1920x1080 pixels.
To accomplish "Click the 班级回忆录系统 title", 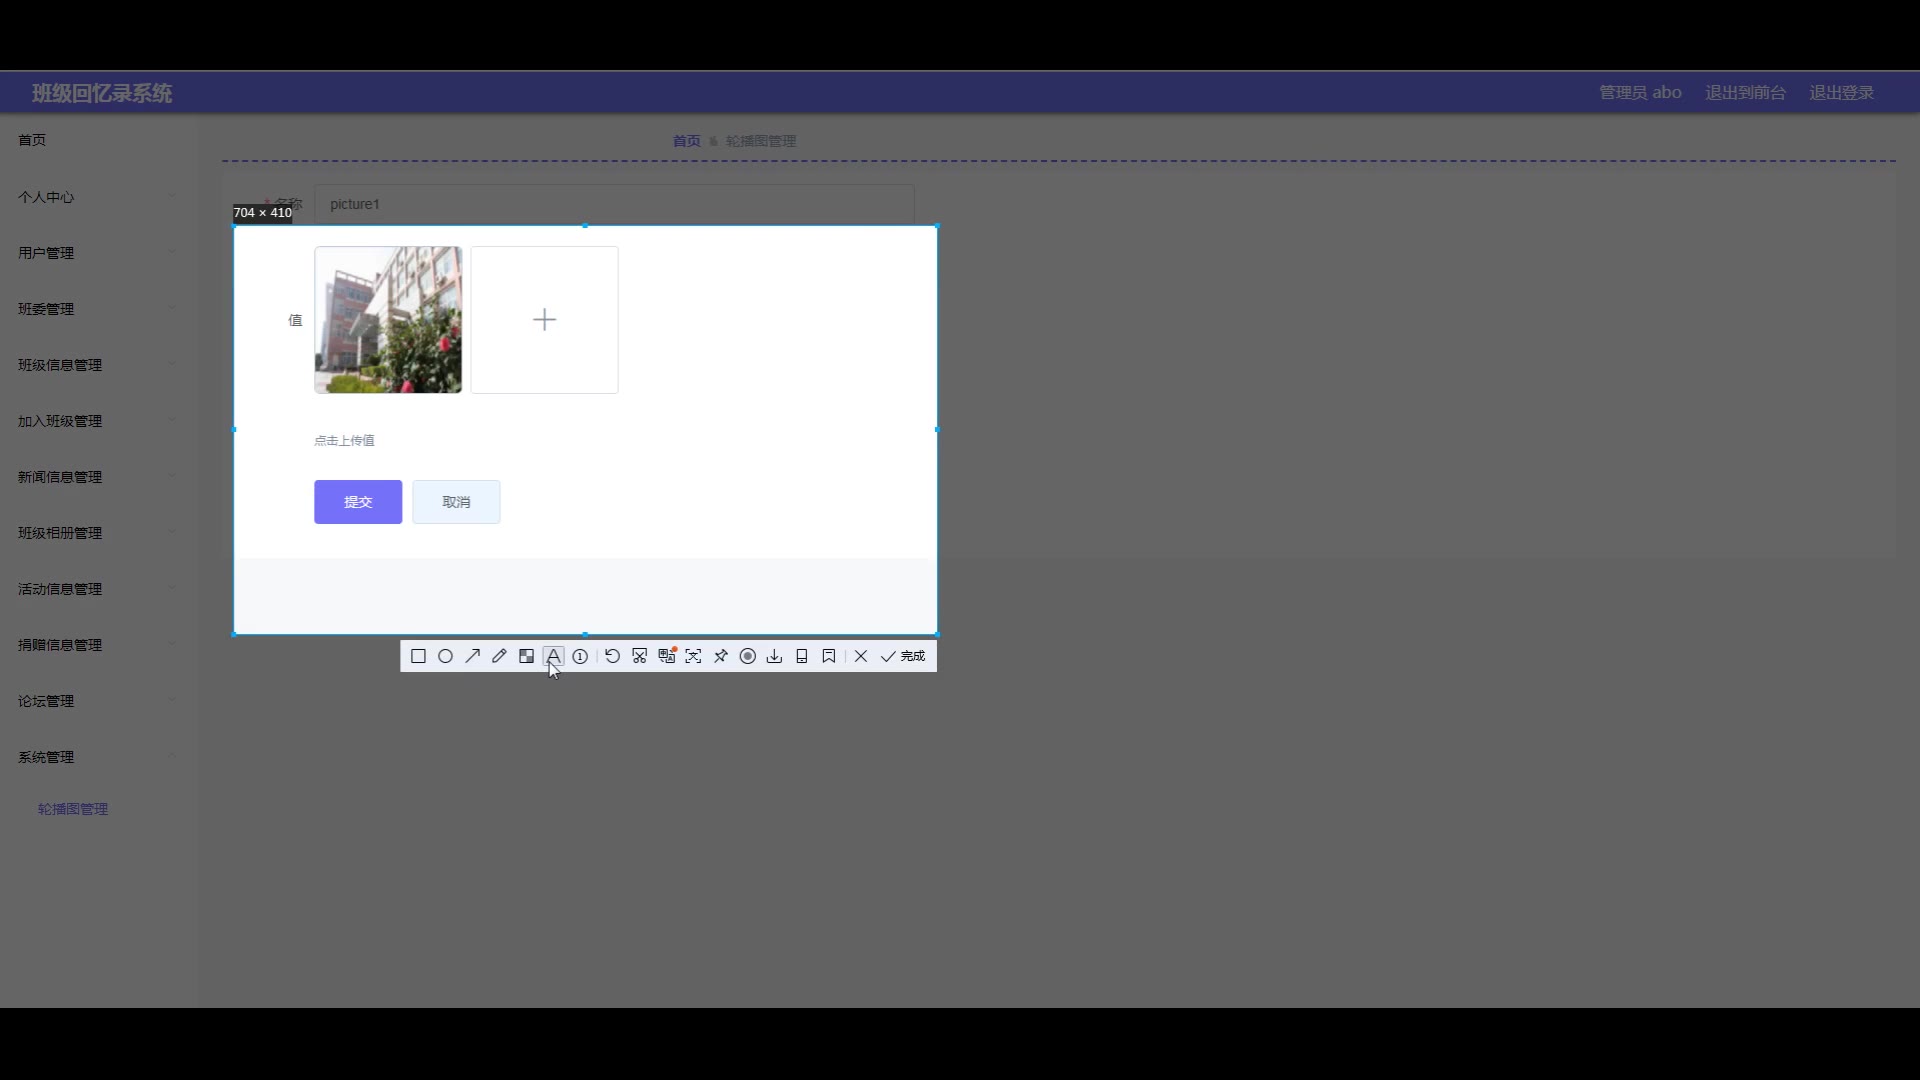I will (x=102, y=93).
